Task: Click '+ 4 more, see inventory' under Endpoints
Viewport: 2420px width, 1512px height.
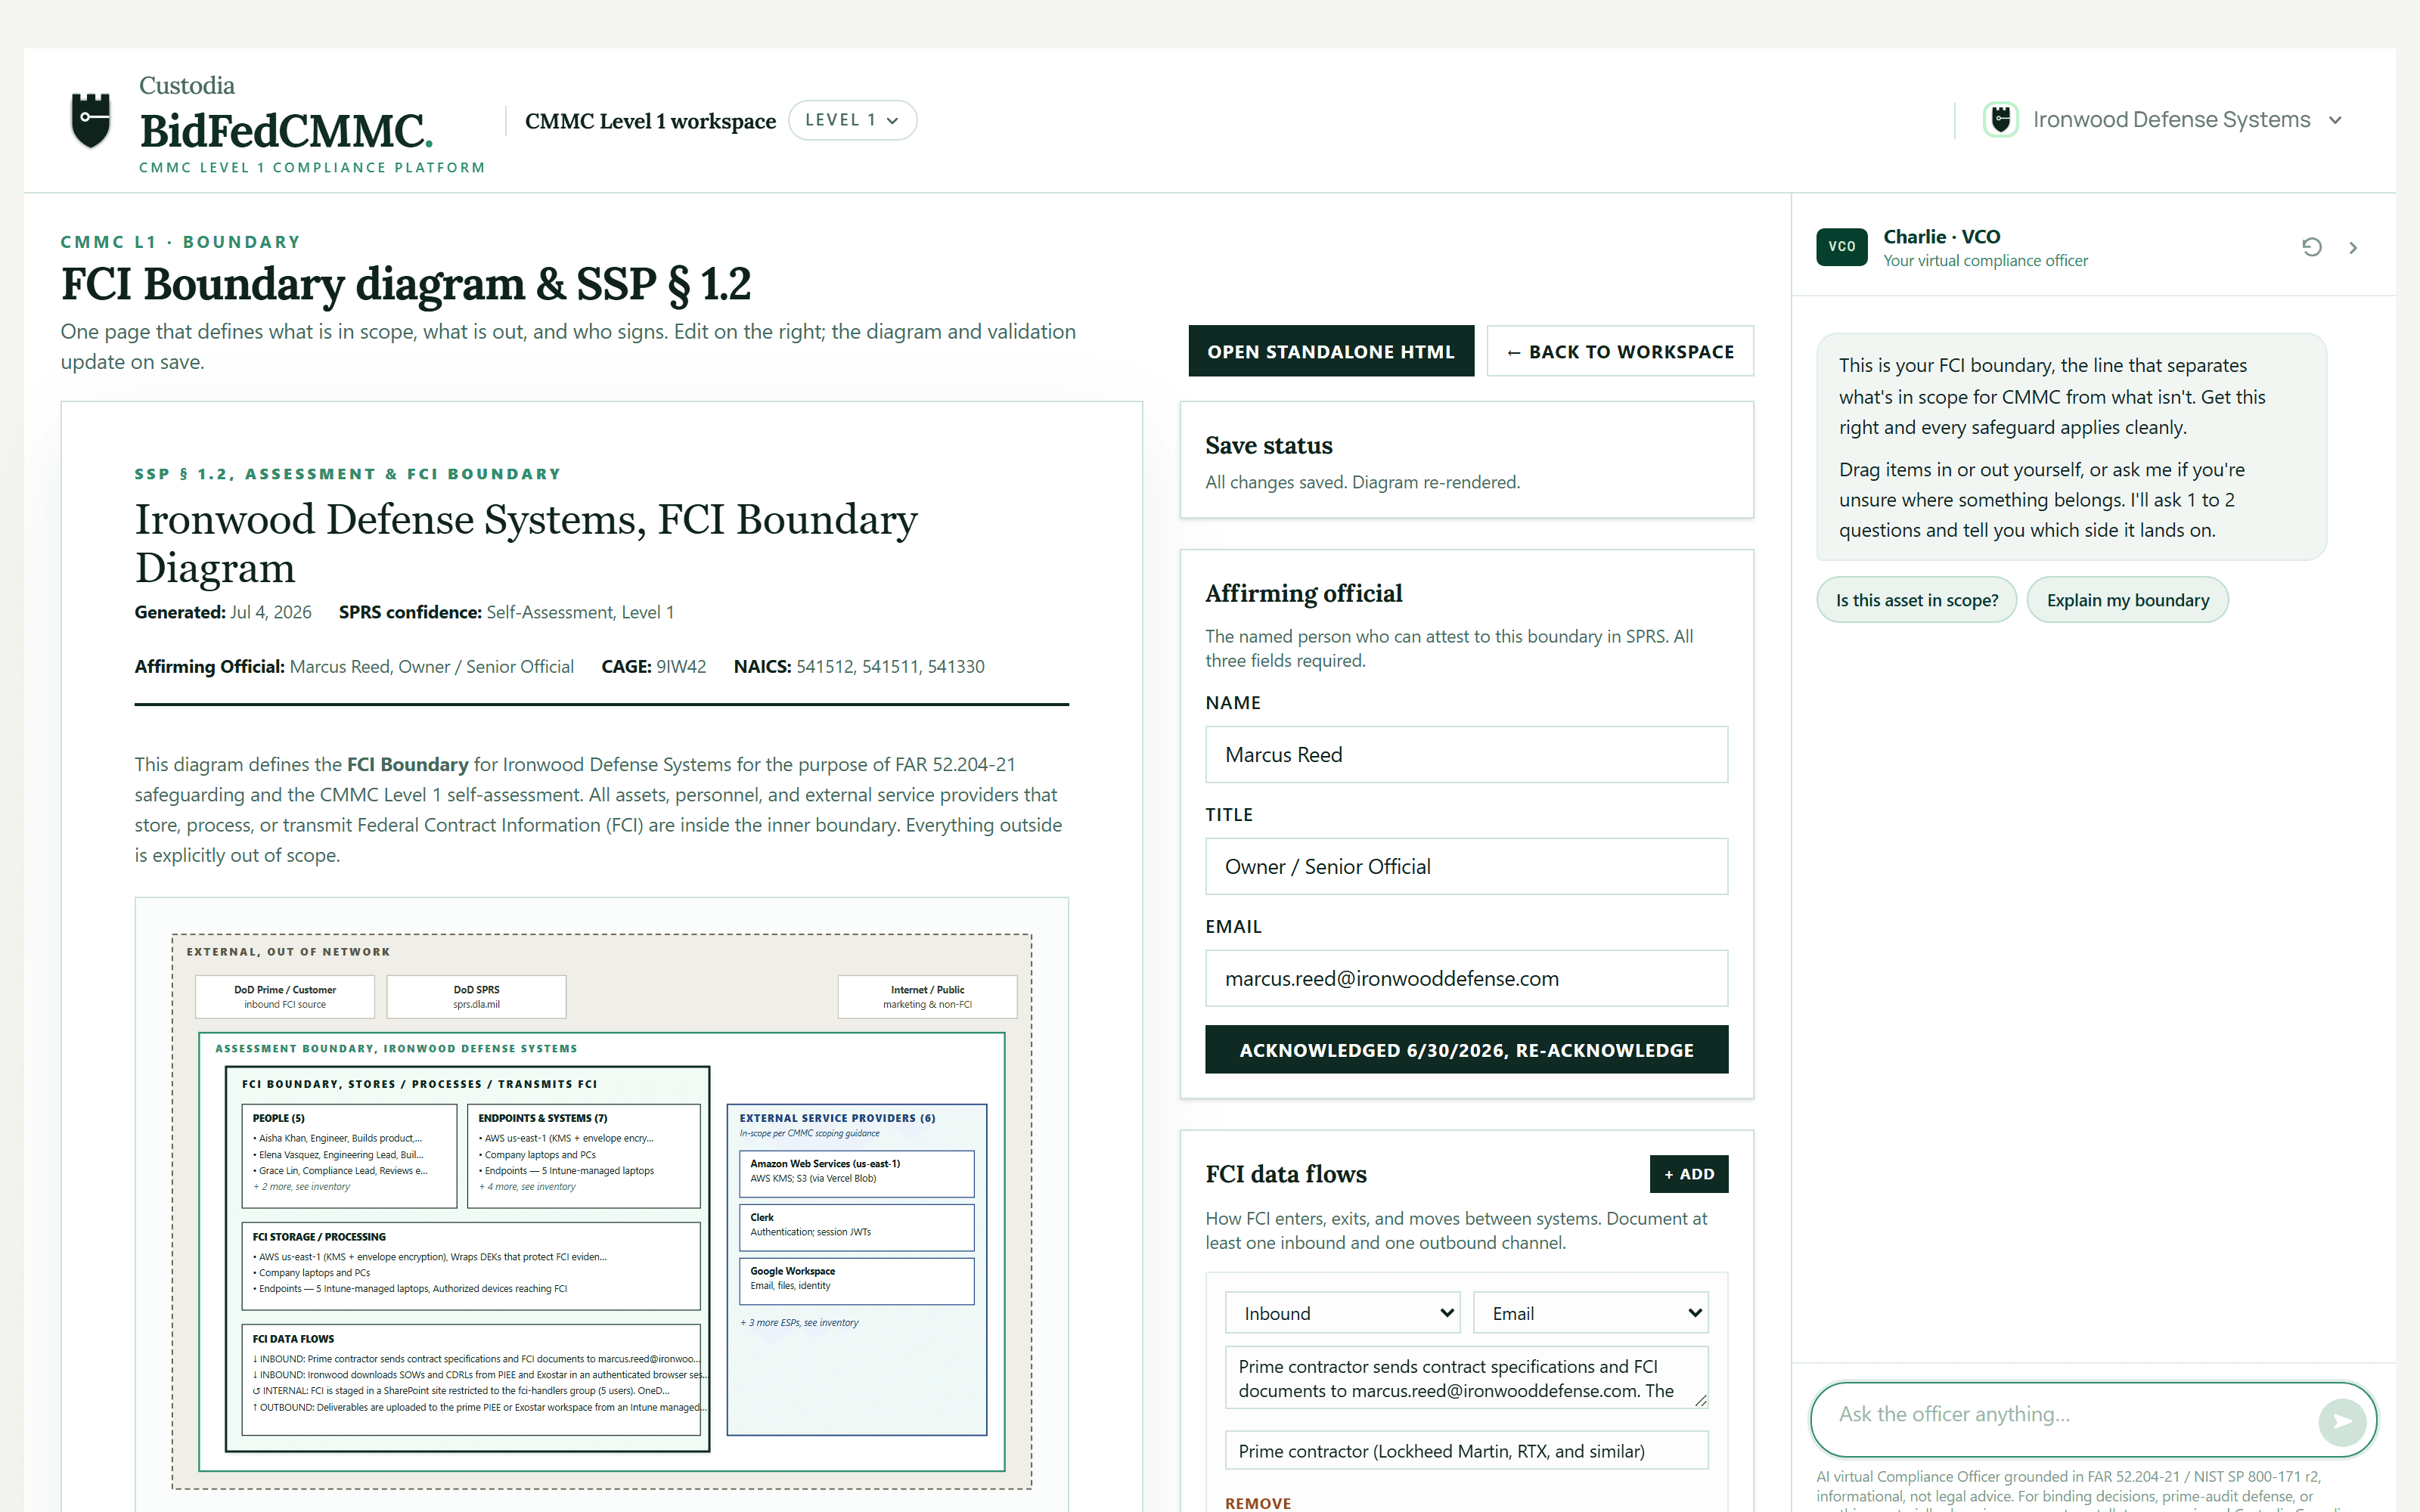Action: point(528,1187)
